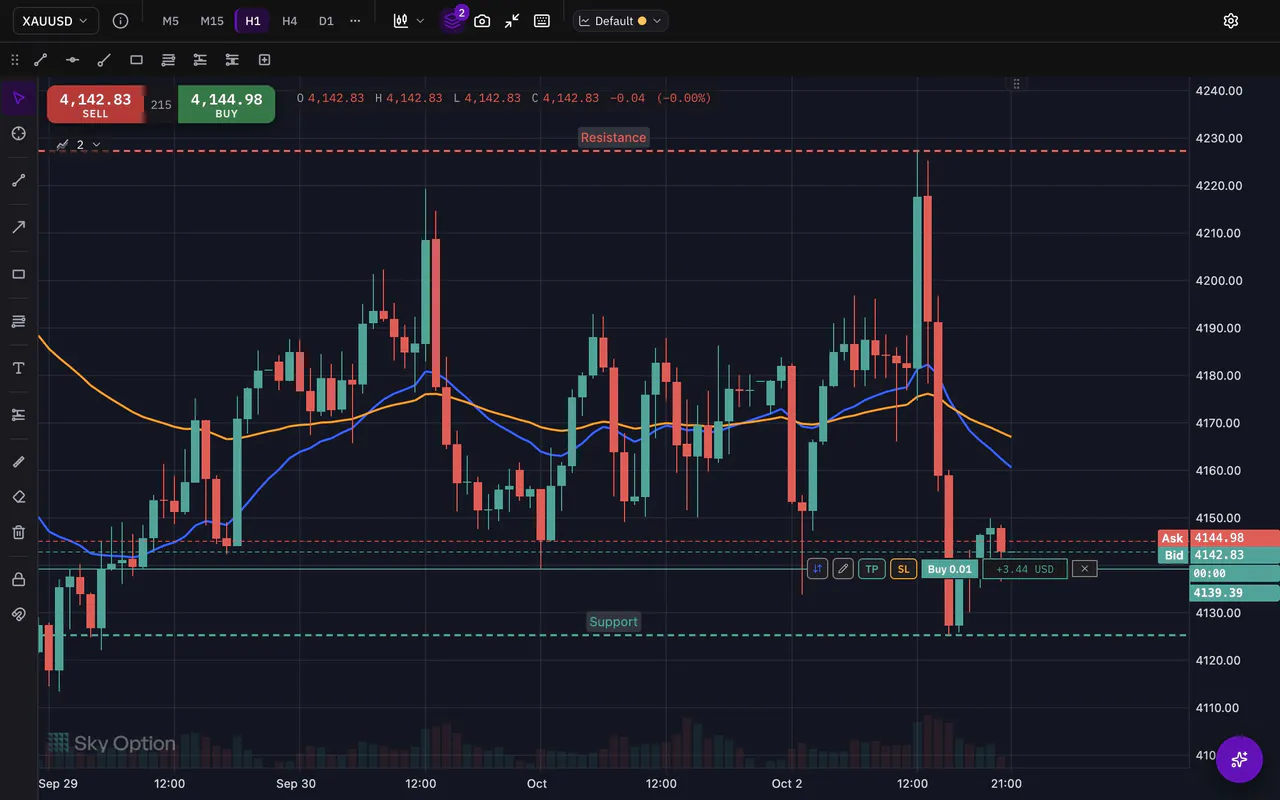The image size is (1280, 800).
Task: Select the horizontal line tool in favorites bar
Action: [72, 60]
